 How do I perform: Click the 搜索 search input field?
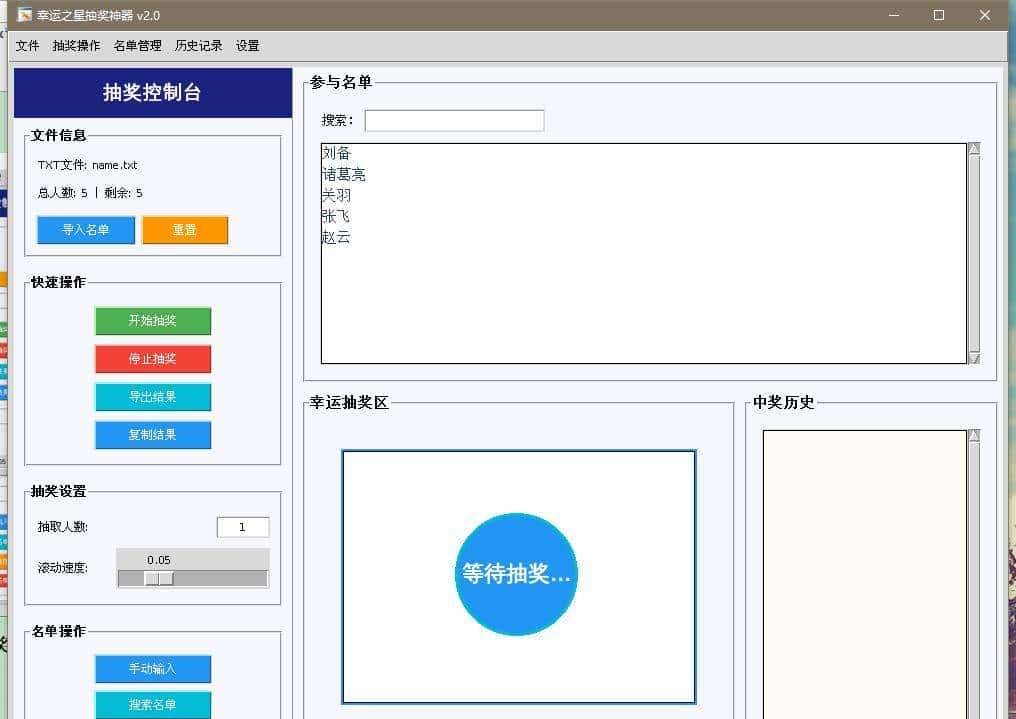[454, 120]
